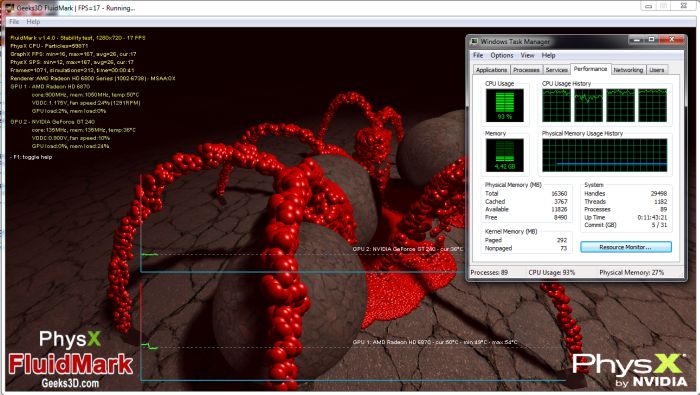
Task: Click the CPU Usage 93% gauge
Action: coord(504,106)
